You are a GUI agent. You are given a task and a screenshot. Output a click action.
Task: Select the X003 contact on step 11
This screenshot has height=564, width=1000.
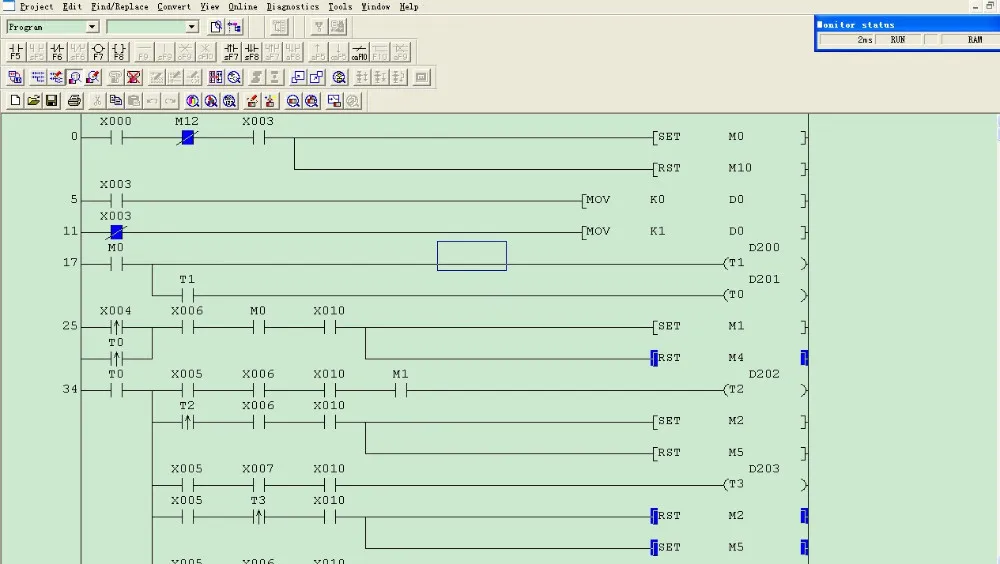point(116,232)
